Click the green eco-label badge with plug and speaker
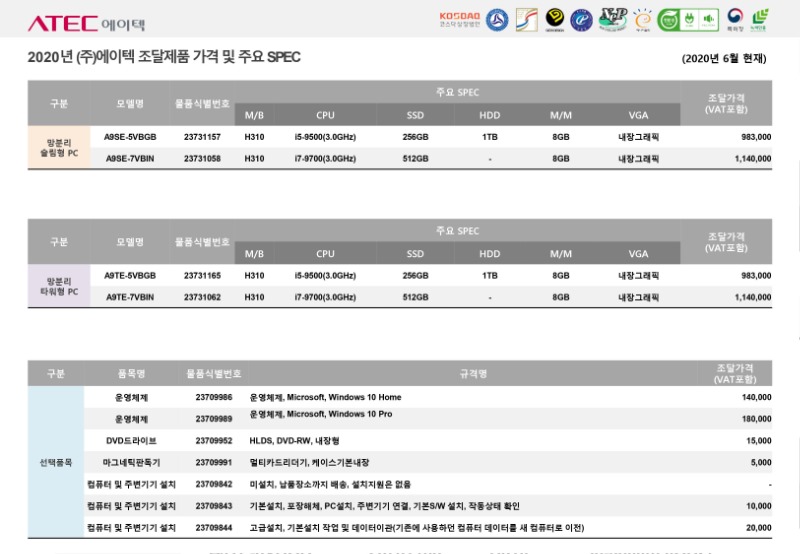800x554 pixels. click(688, 20)
